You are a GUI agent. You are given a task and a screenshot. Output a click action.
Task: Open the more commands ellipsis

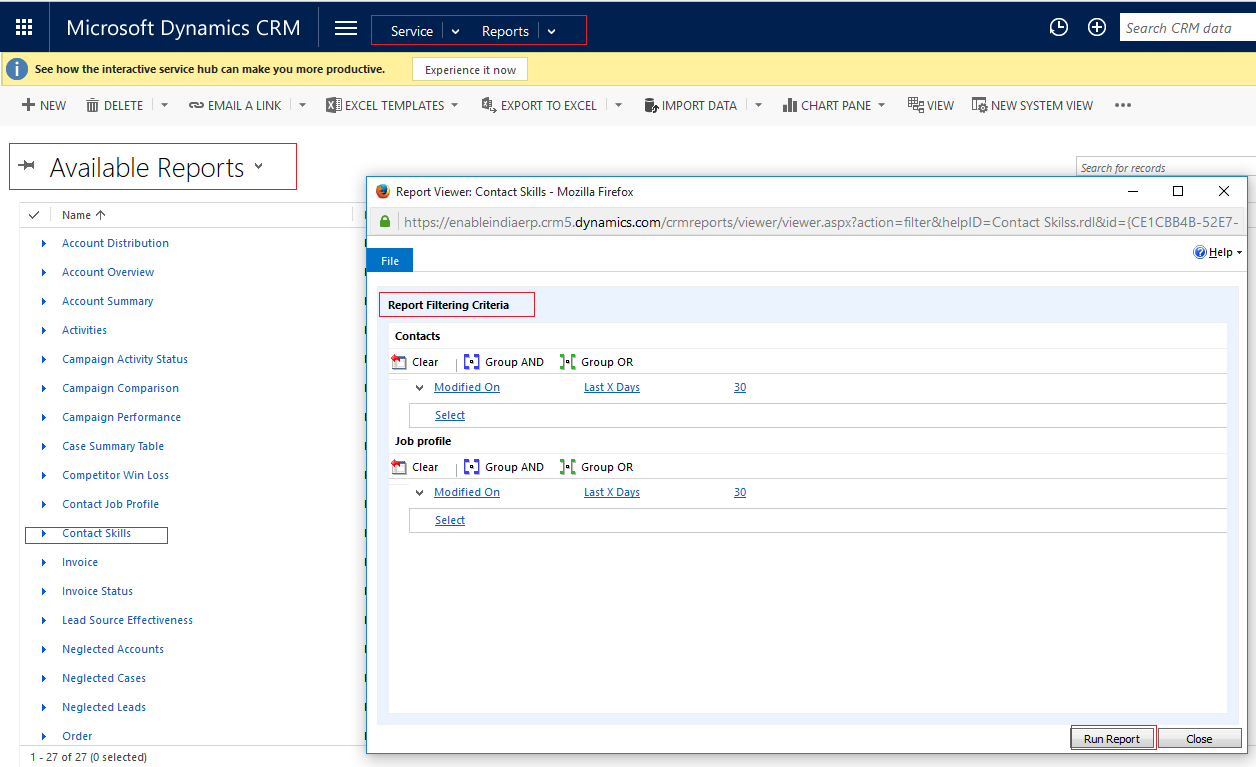(x=1123, y=105)
